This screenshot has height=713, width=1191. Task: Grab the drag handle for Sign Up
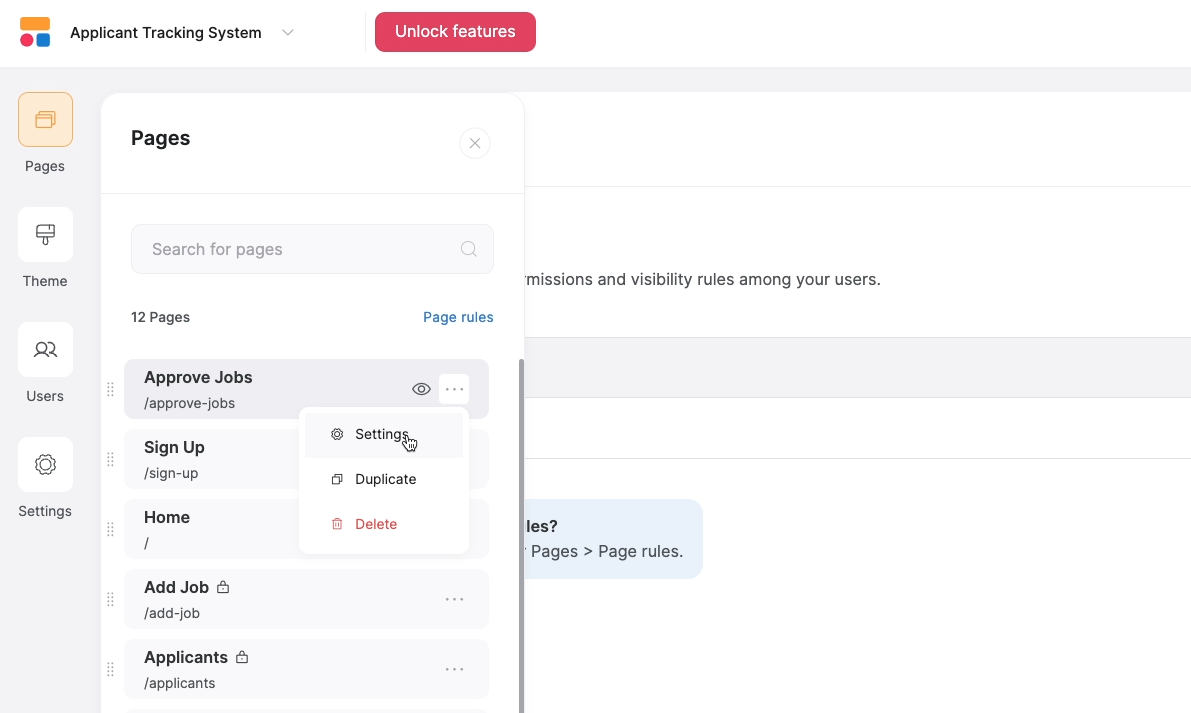click(110, 459)
